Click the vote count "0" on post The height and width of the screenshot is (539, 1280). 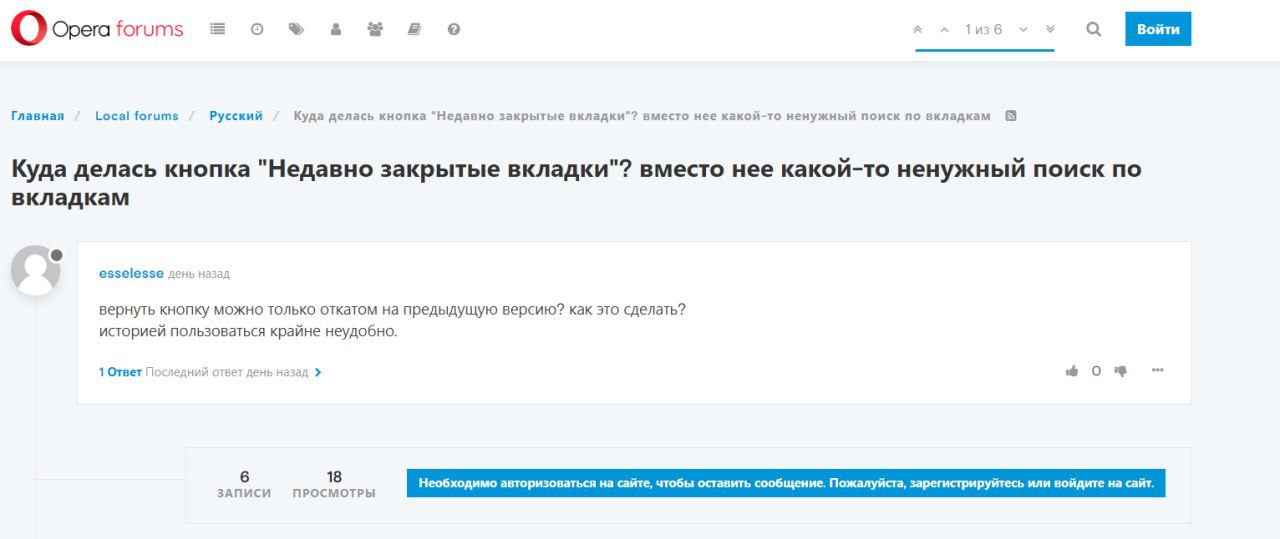[1096, 371]
